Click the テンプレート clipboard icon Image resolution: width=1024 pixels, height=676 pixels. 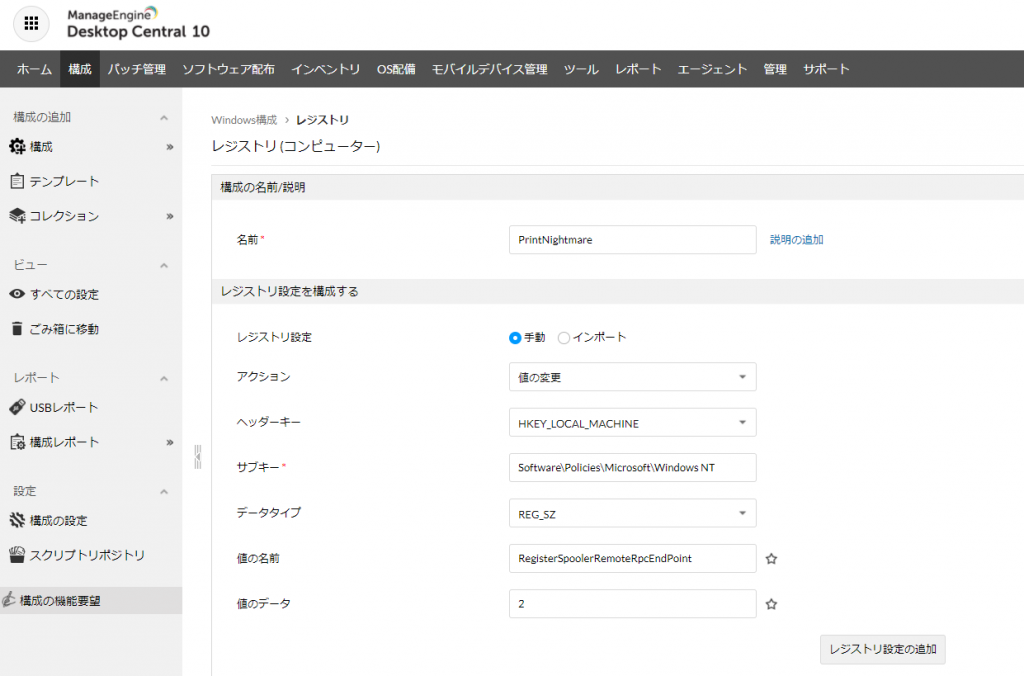tap(17, 181)
